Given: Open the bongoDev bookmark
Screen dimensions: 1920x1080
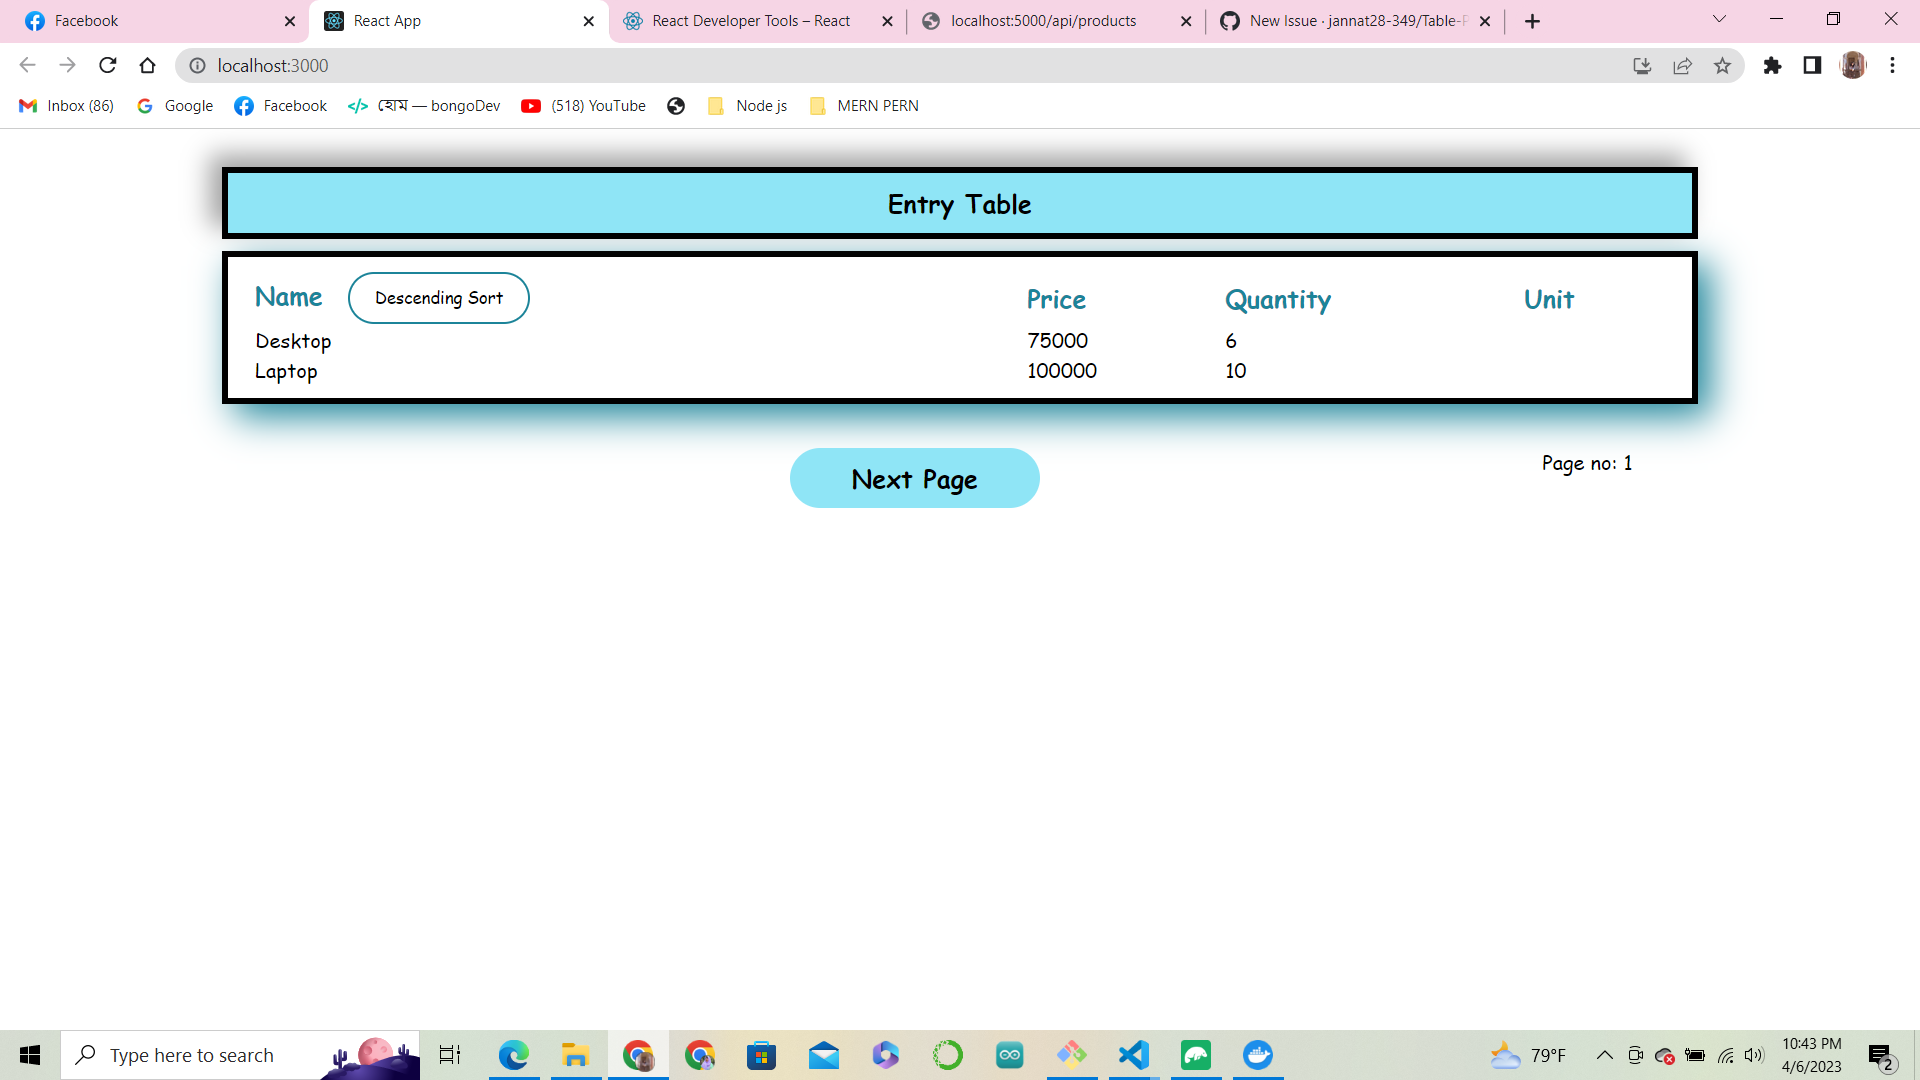Looking at the screenshot, I should [x=423, y=106].
